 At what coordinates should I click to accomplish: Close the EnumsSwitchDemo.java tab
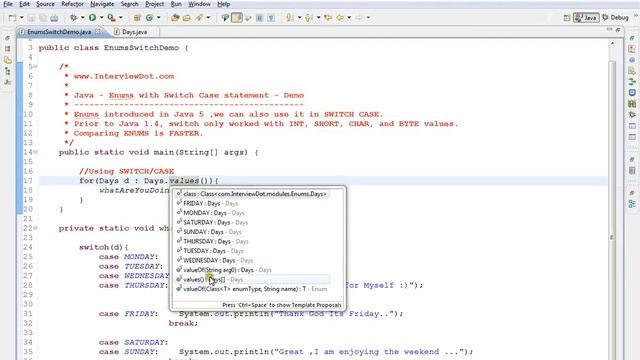pos(98,31)
